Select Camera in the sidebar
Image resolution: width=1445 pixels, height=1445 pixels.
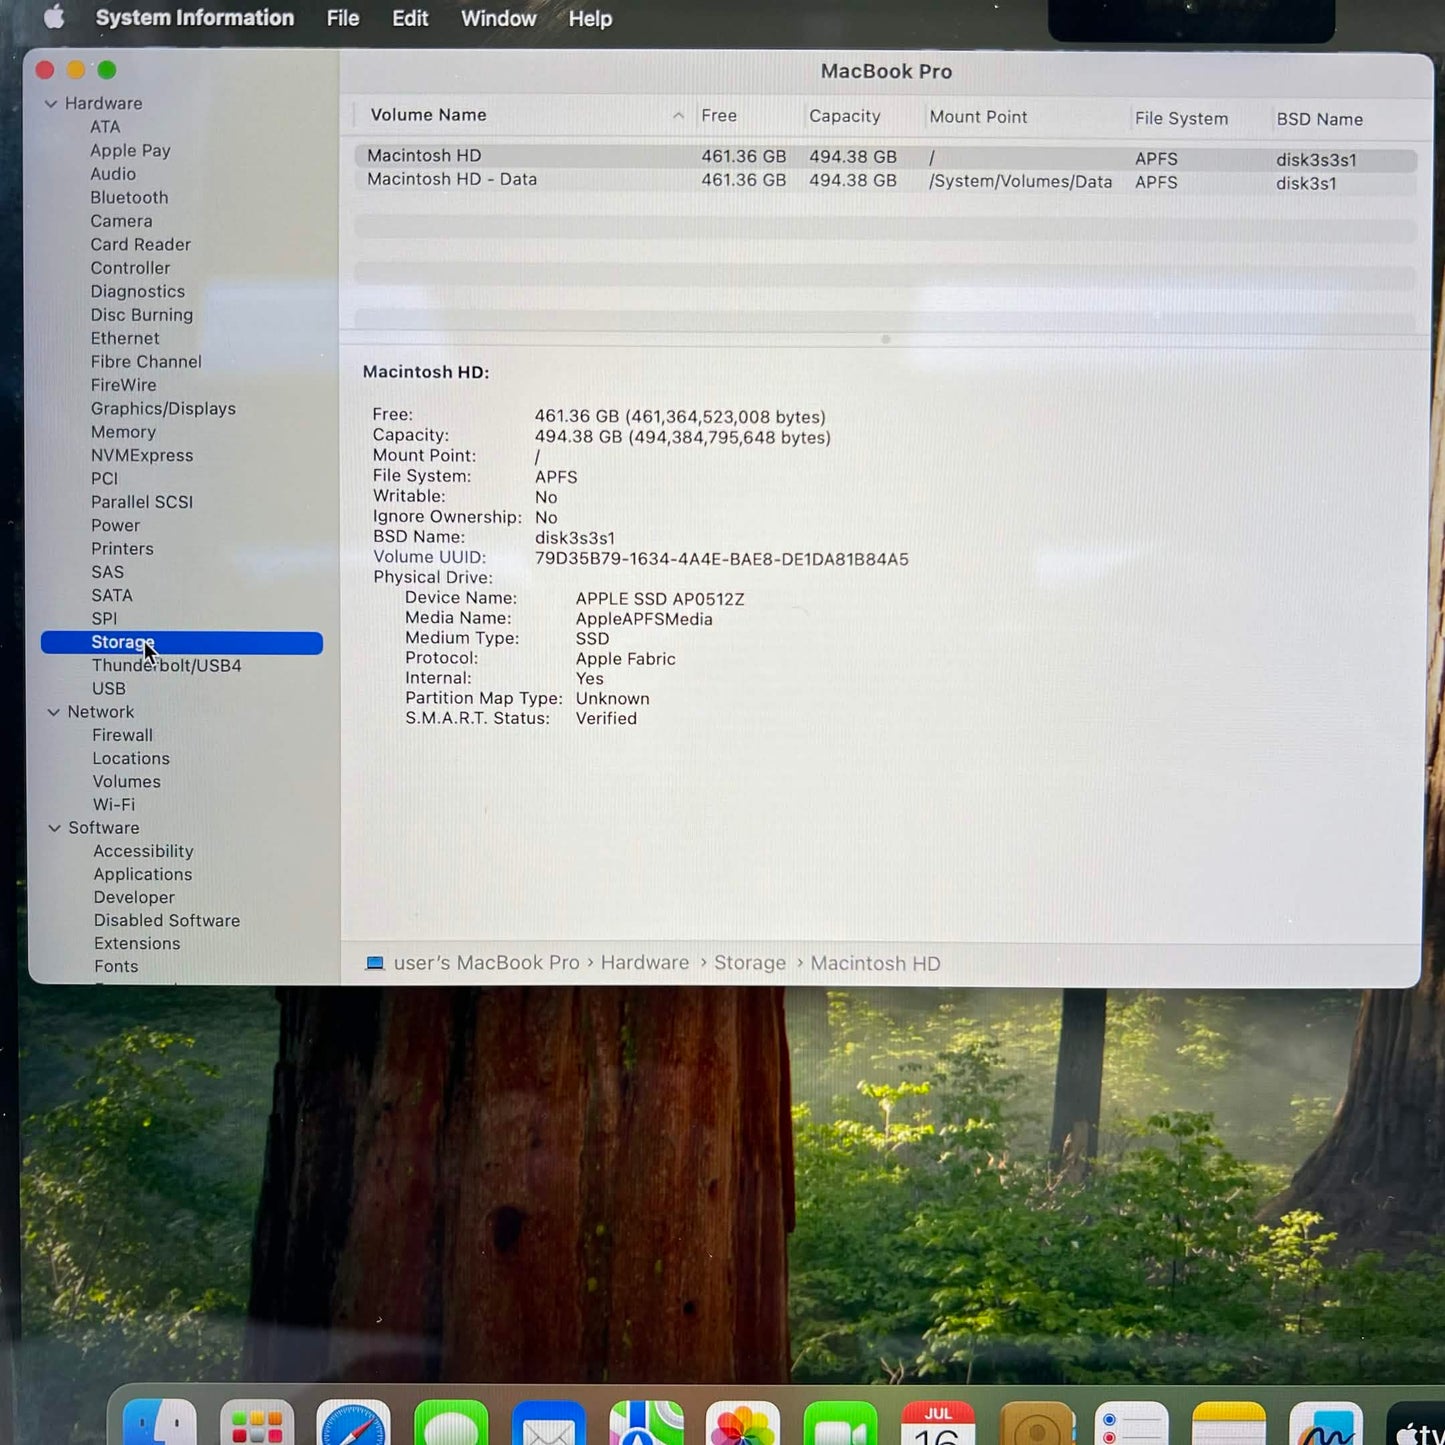[x=121, y=221]
